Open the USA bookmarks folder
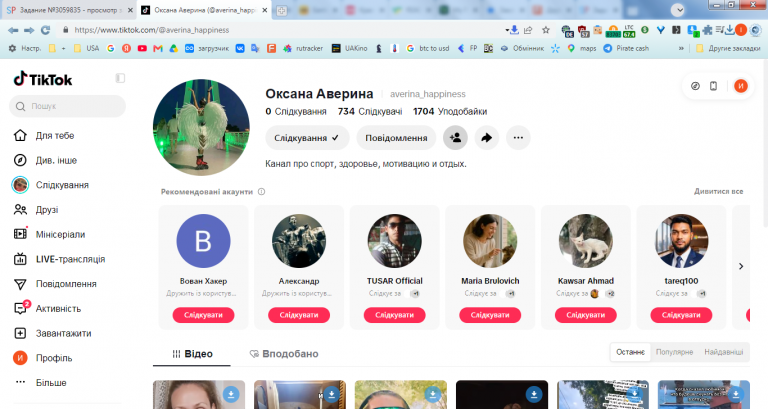This screenshot has width=768, height=409. pyautogui.click(x=86, y=48)
